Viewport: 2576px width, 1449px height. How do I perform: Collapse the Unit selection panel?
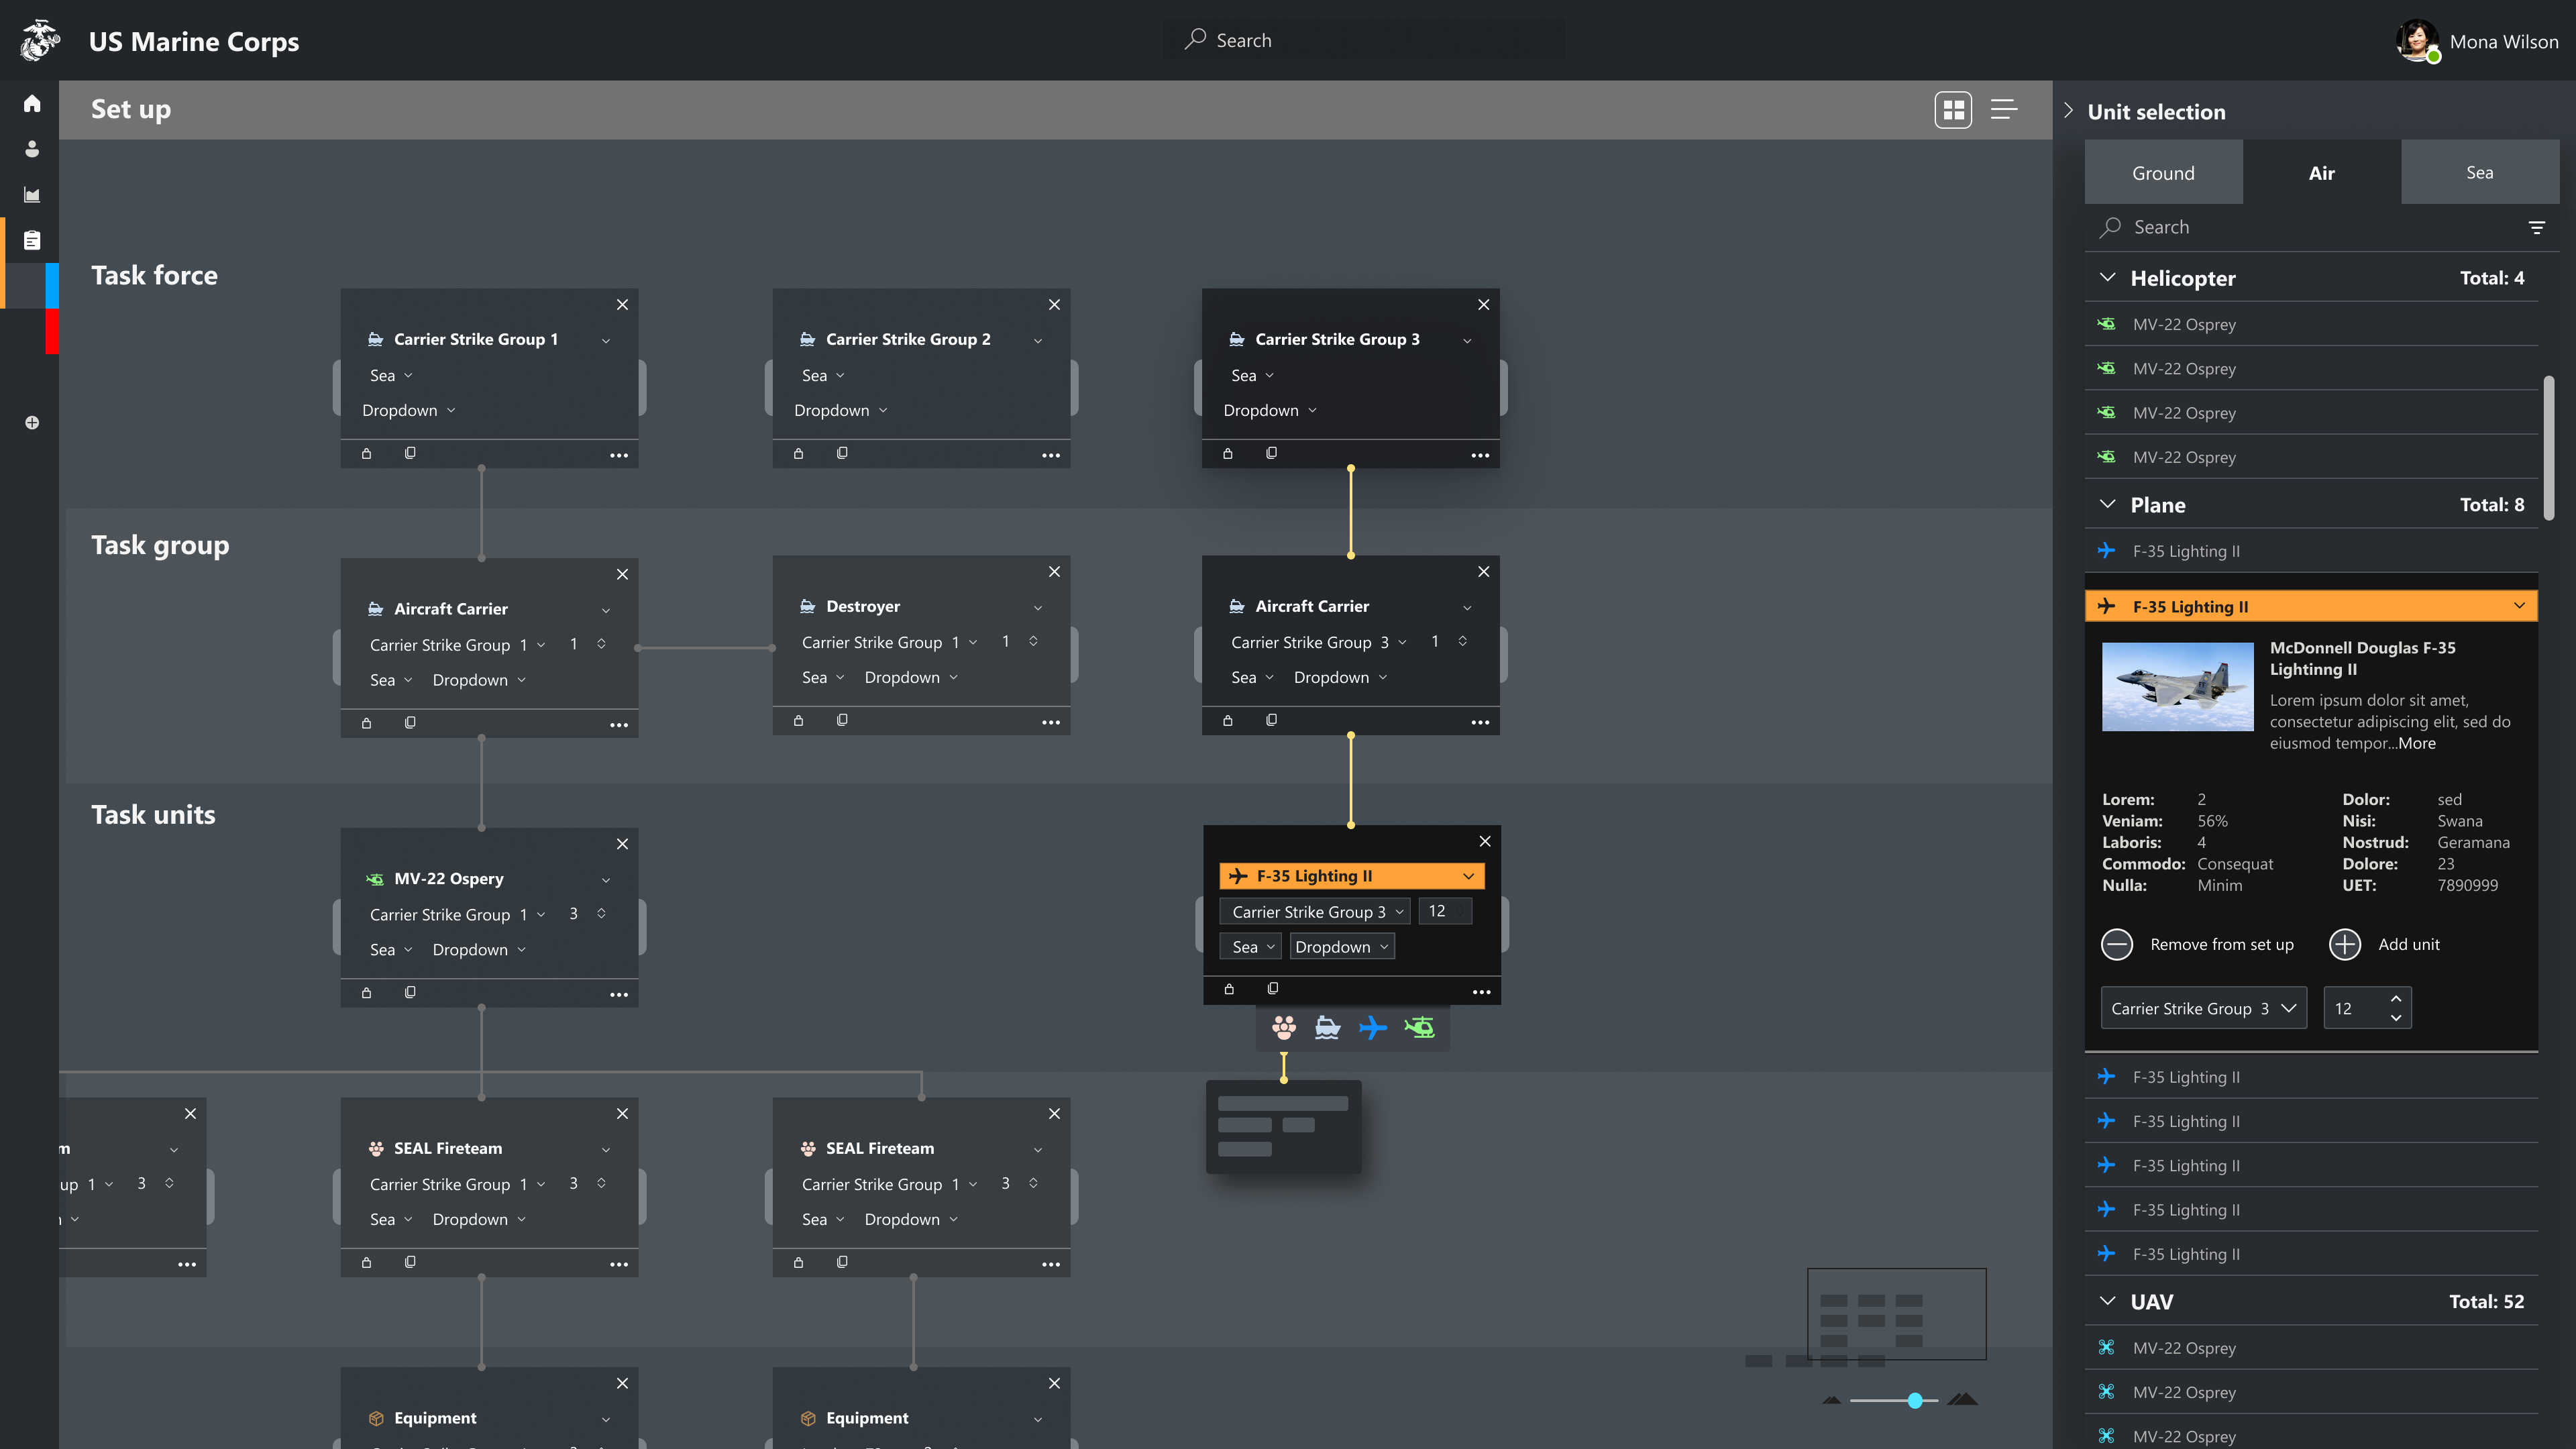point(2069,111)
